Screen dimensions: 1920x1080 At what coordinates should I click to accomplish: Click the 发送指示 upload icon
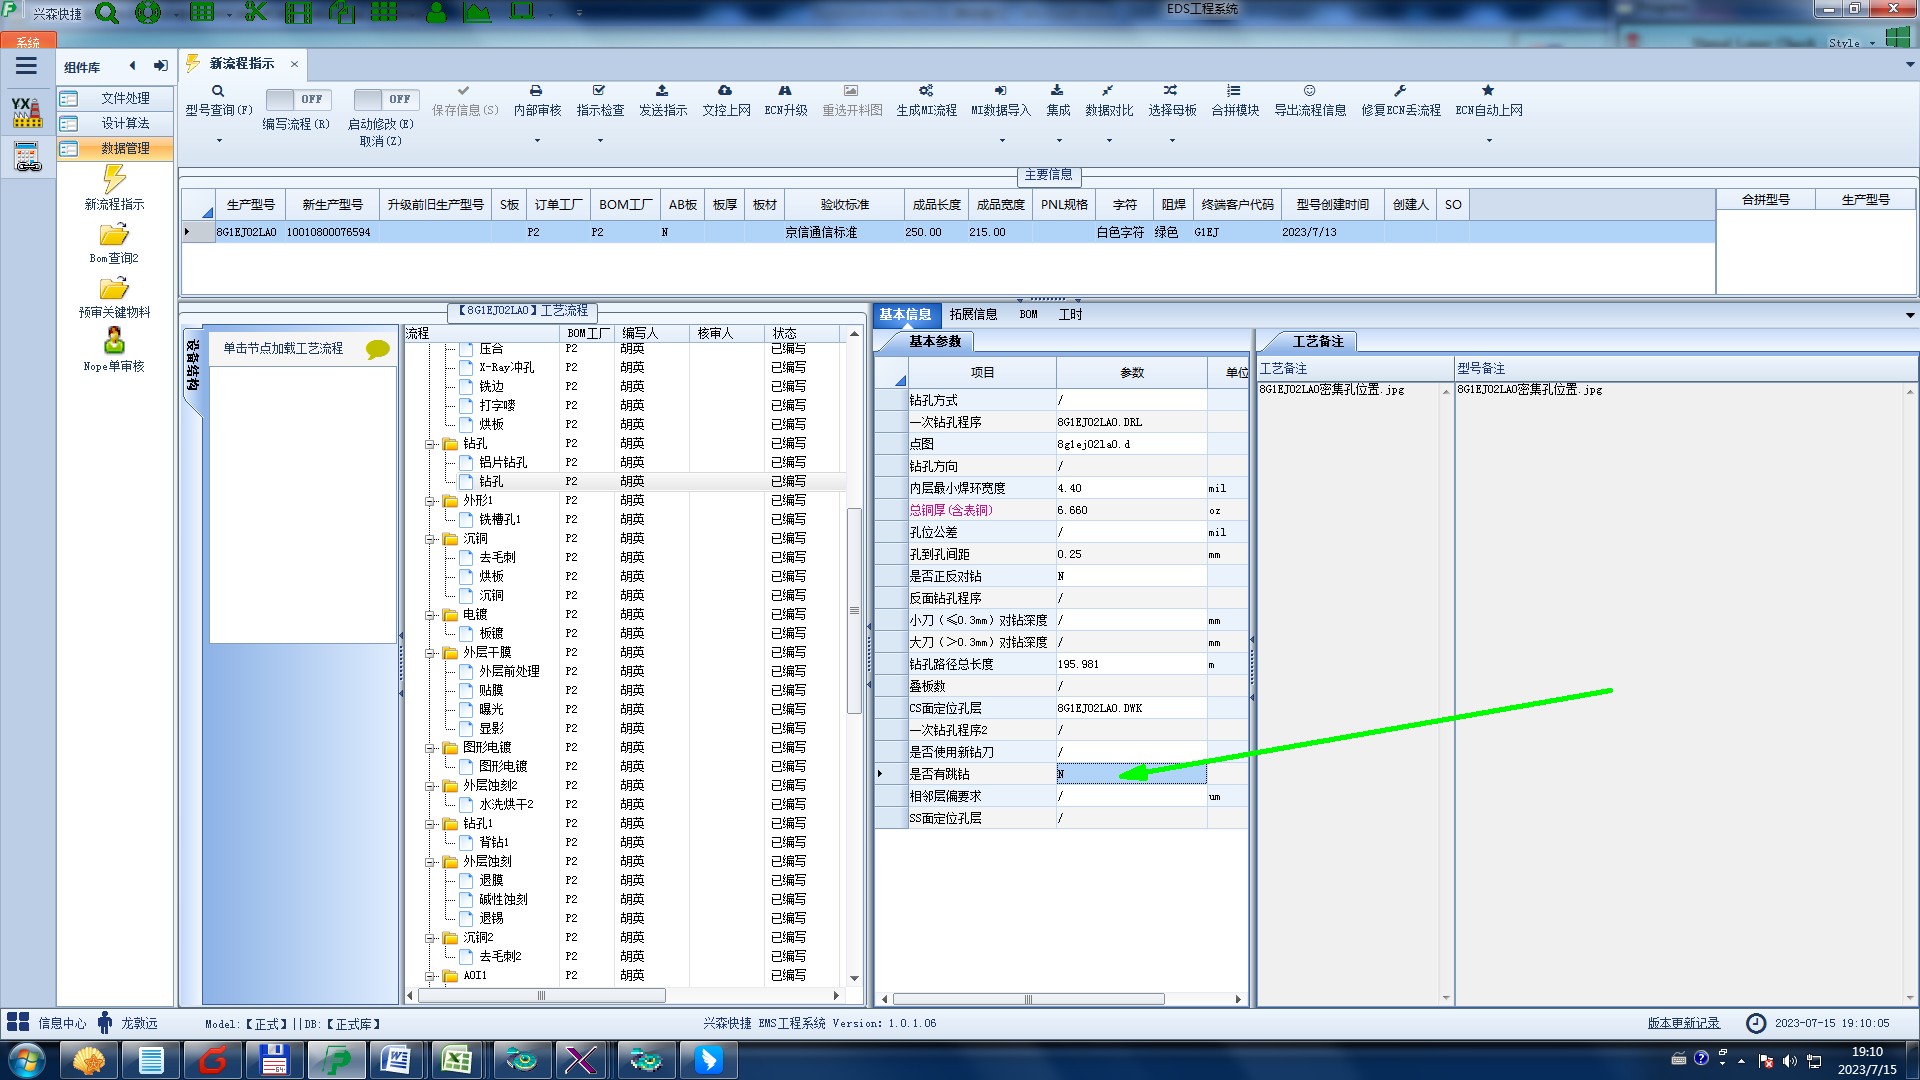[x=662, y=91]
